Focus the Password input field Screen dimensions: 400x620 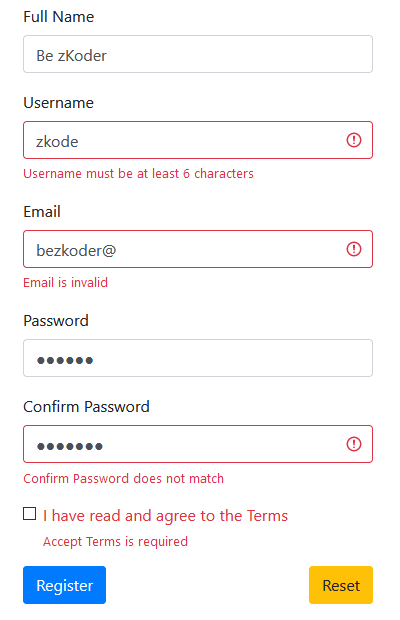(x=198, y=358)
